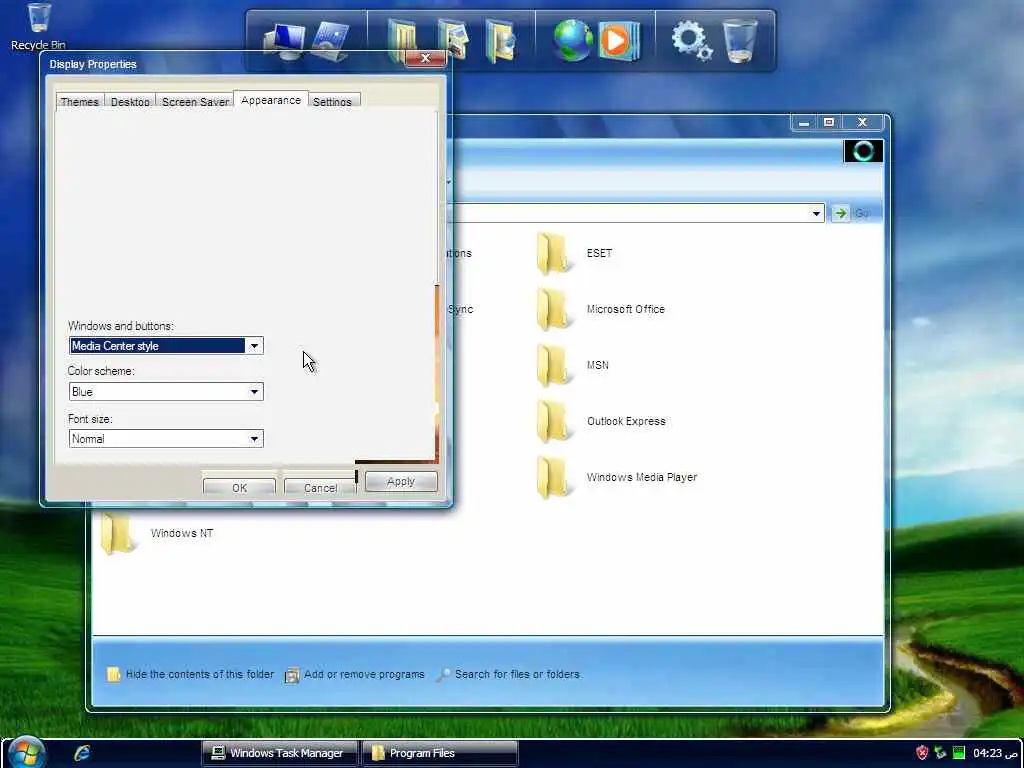Switch to the Themes tab

(x=79, y=101)
